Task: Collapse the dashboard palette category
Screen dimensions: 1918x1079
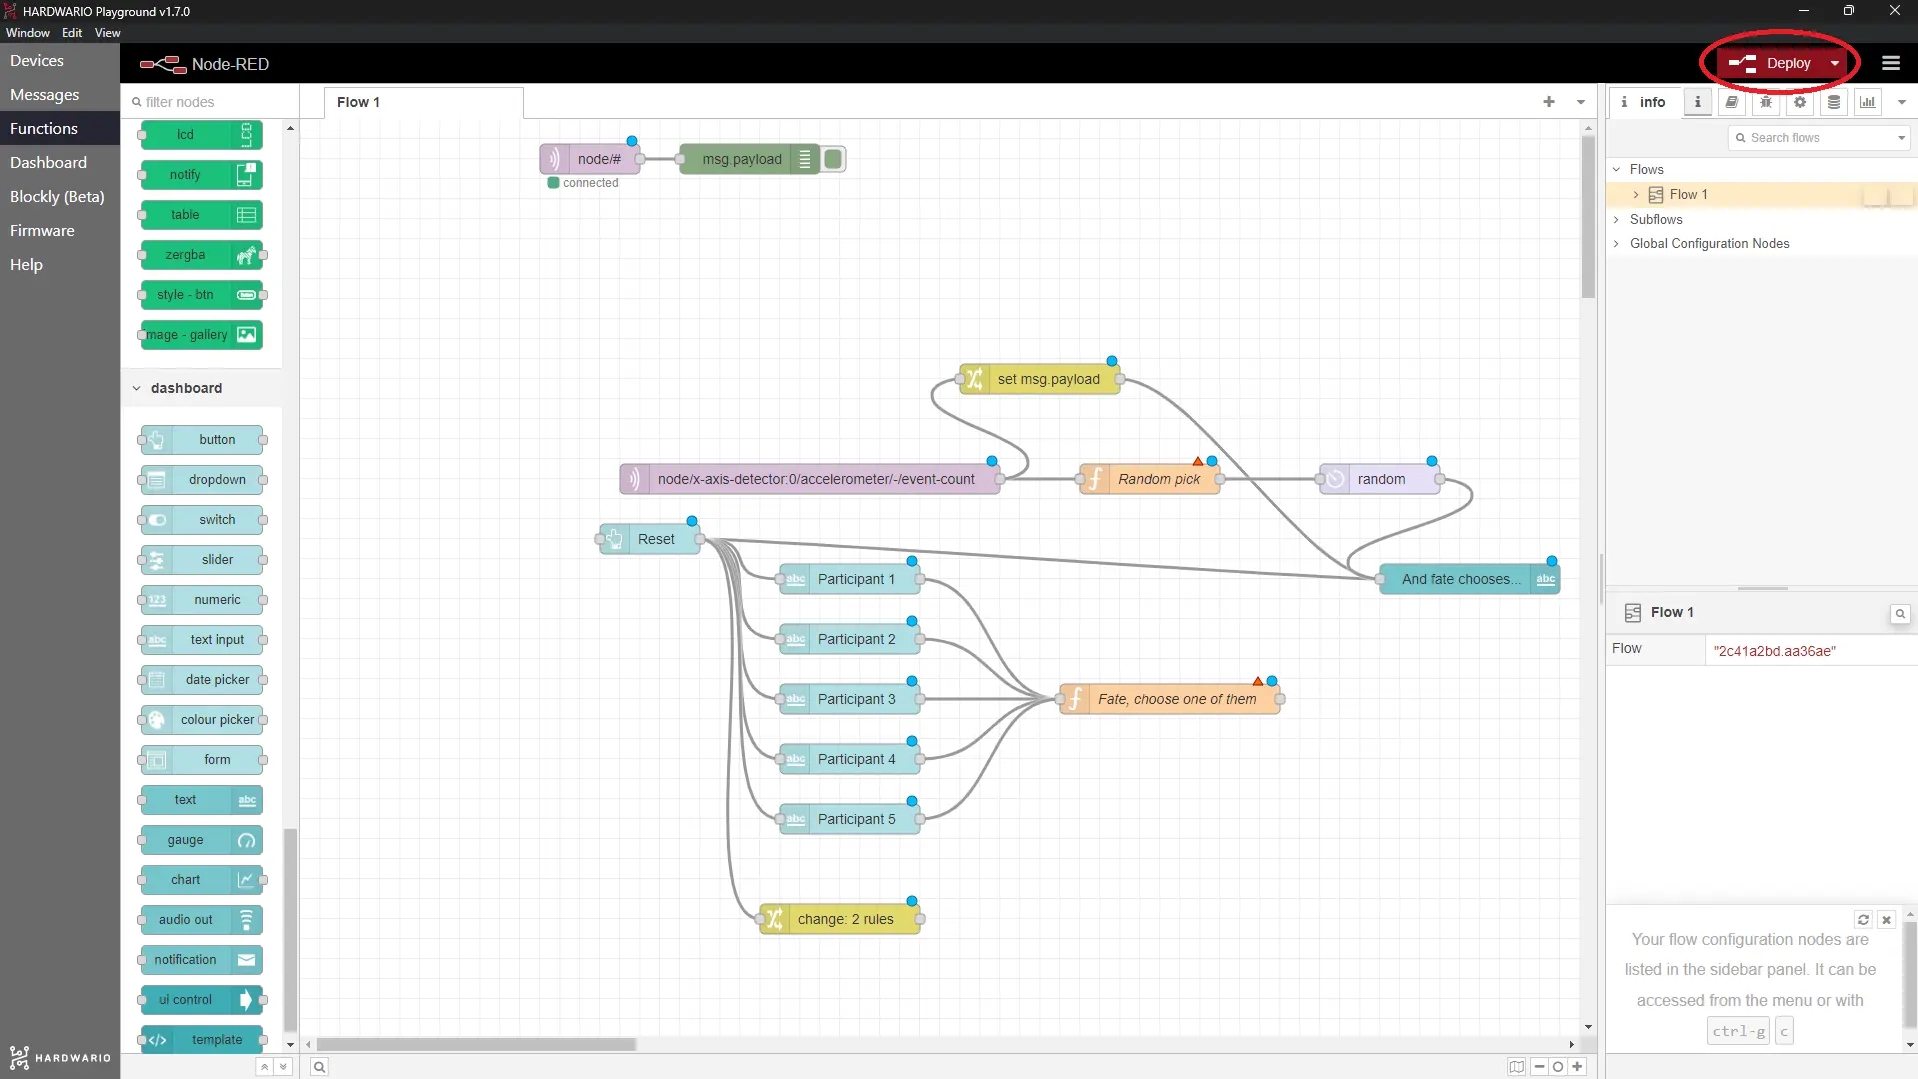Action: point(137,388)
